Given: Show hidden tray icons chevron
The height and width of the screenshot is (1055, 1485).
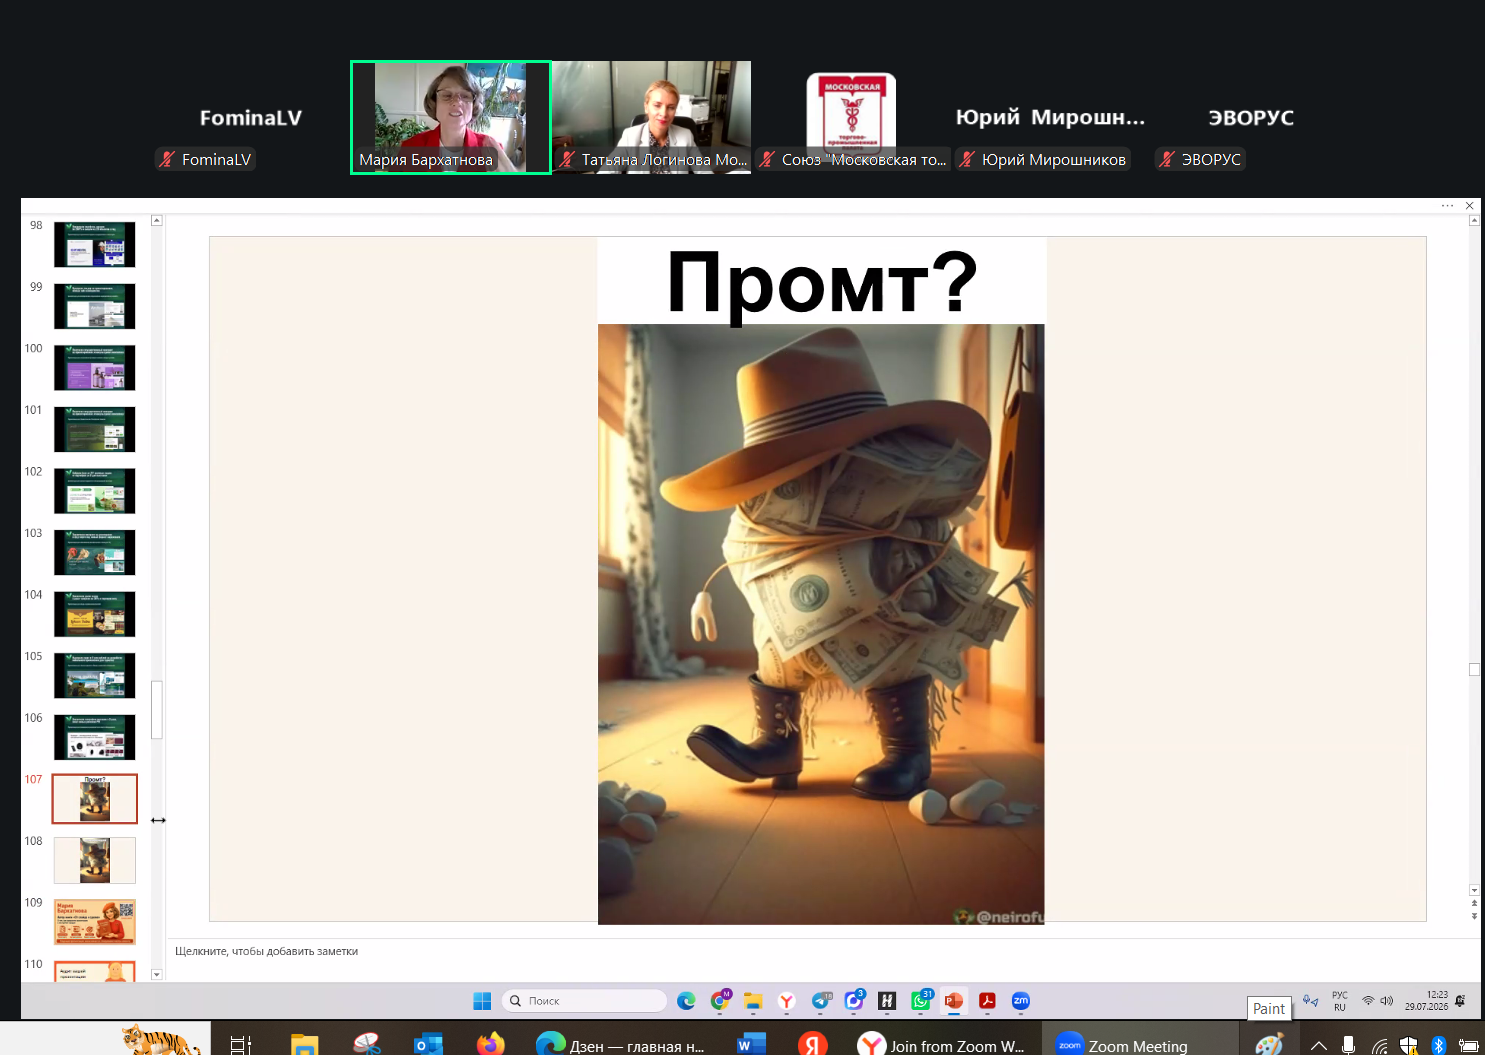Looking at the screenshot, I should (x=1319, y=1046).
